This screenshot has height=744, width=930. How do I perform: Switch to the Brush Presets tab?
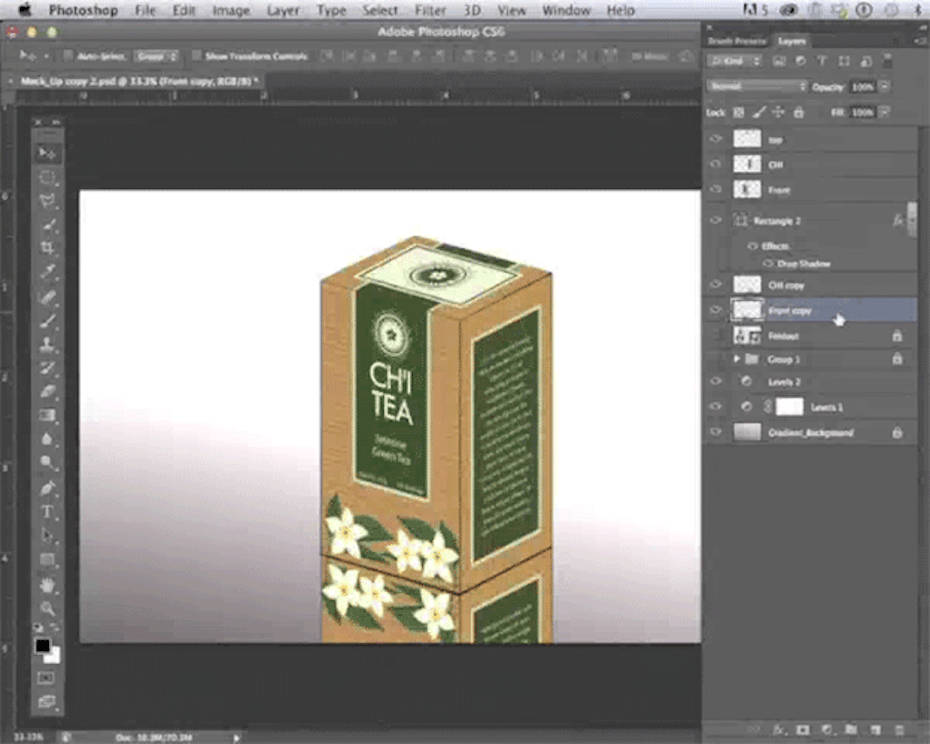pos(736,41)
